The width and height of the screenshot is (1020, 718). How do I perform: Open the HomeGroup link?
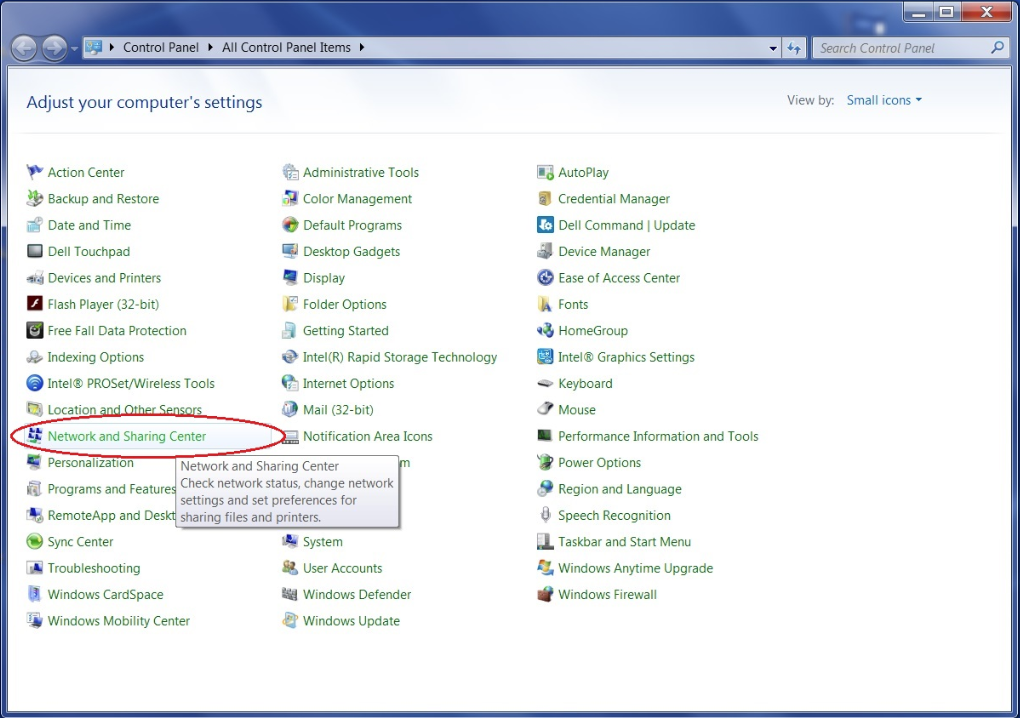pyautogui.click(x=593, y=330)
